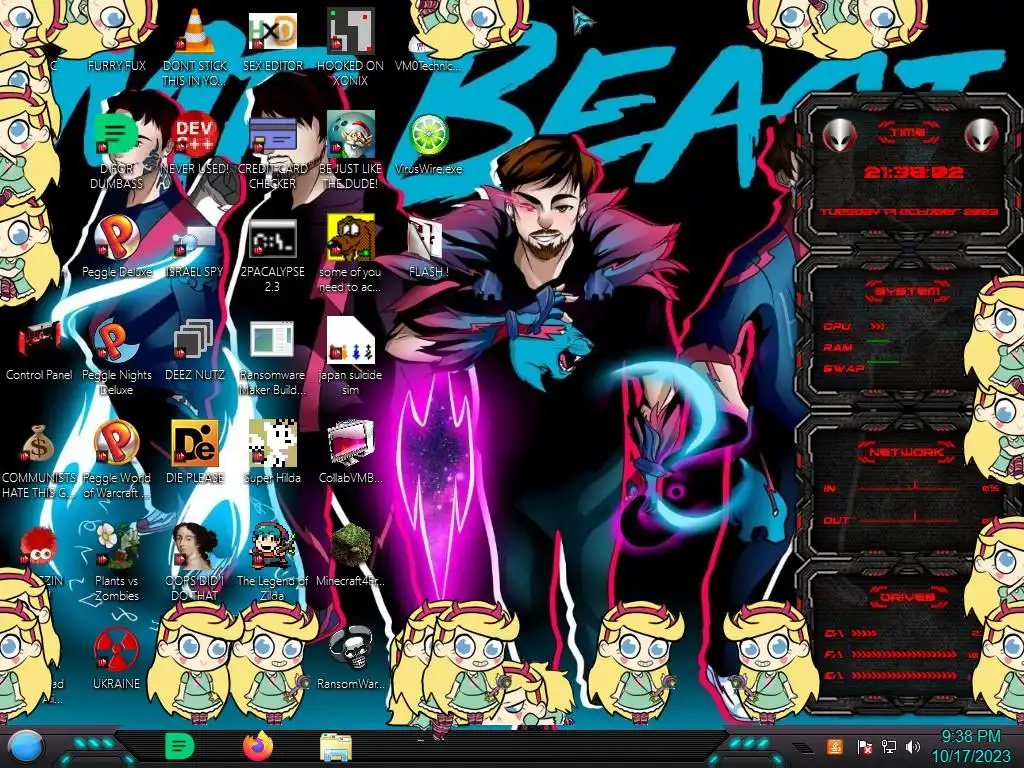Click the Tuesday October date line in widget
This screenshot has width=1024, height=768.
(908, 212)
